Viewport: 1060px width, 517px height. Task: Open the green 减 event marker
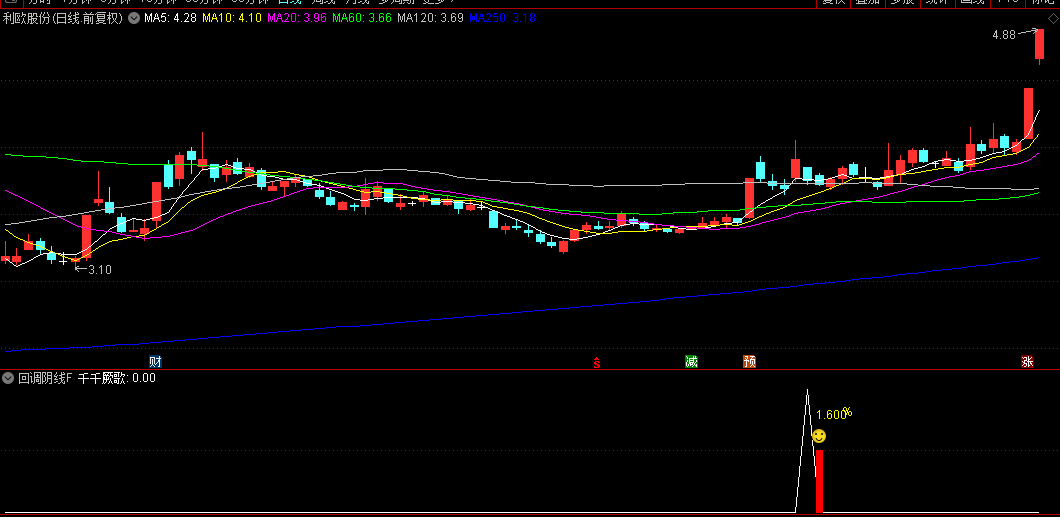[691, 362]
